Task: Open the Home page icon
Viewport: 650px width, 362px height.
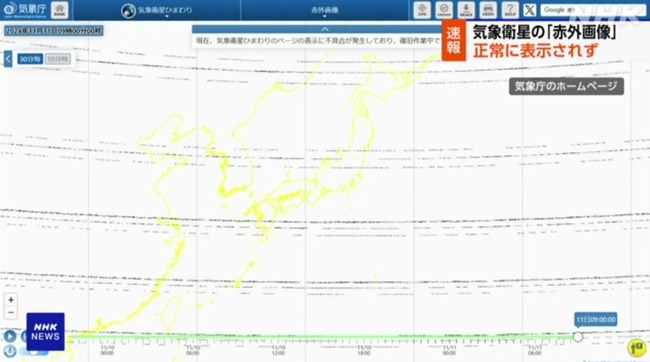Action: tap(60, 10)
